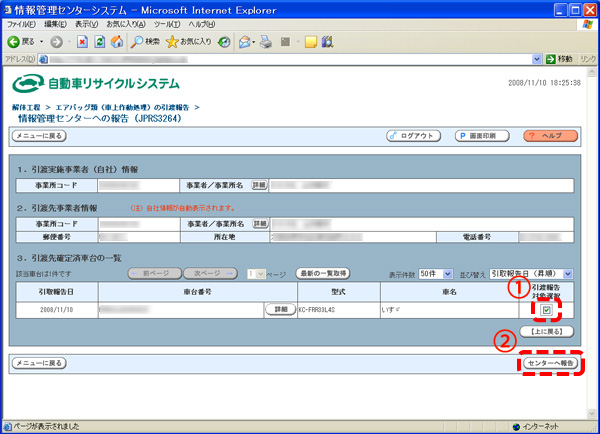
Task: Tick the 引渡報告対象選択 checkbox
Action: [546, 310]
